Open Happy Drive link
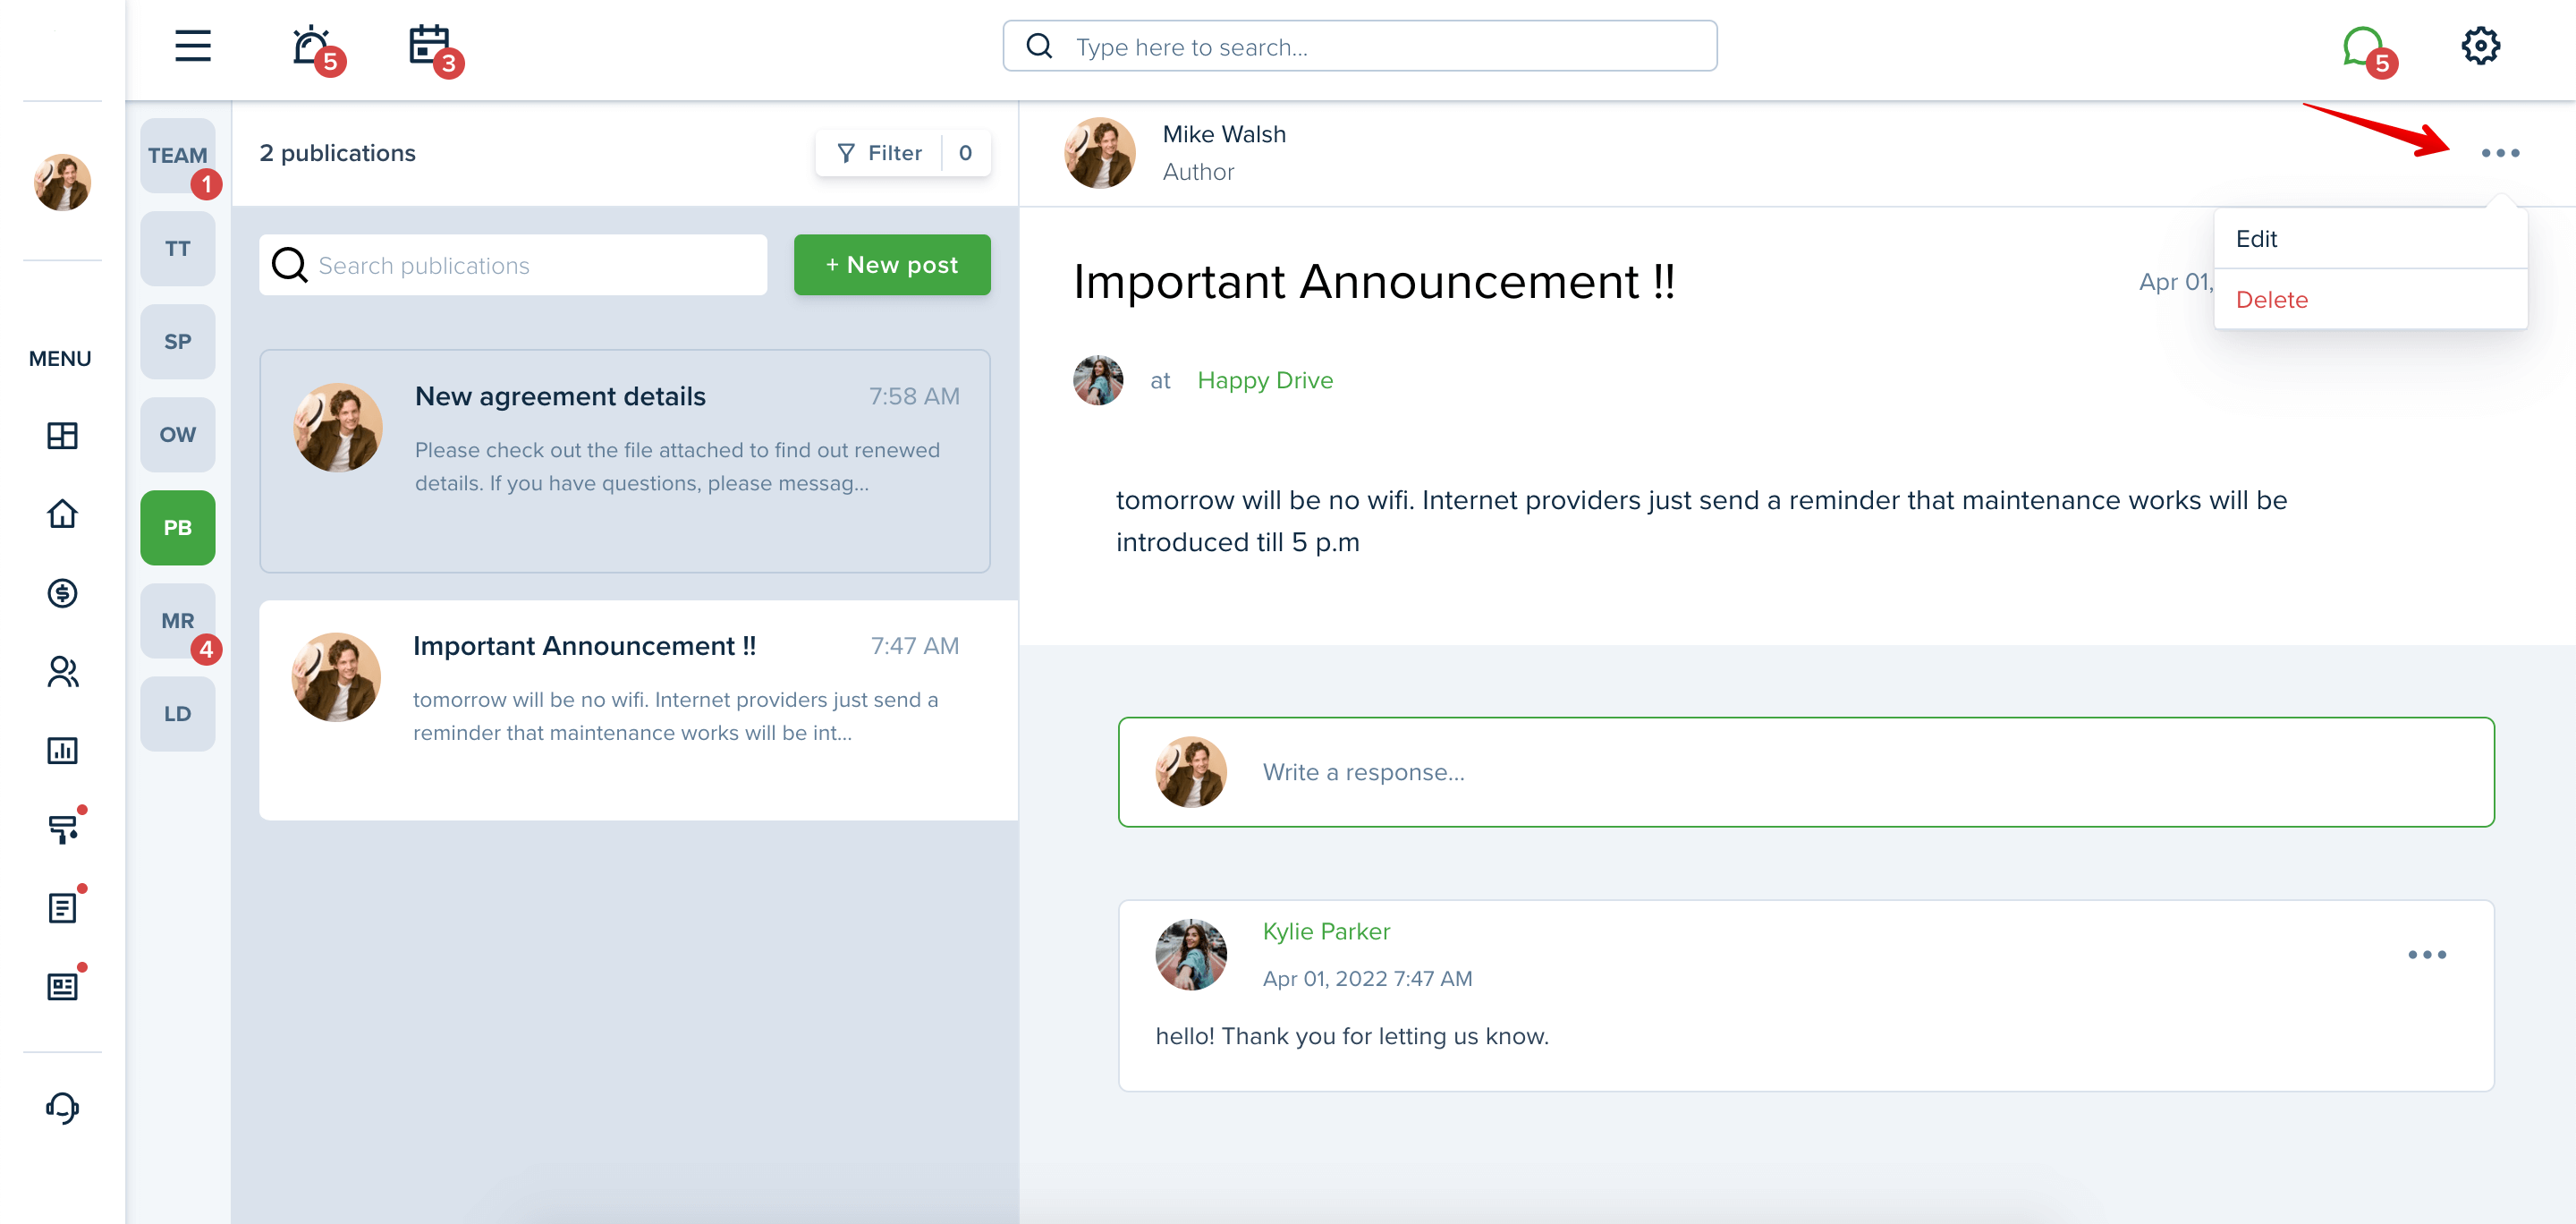Viewport: 2576px width, 1224px height. (1265, 380)
